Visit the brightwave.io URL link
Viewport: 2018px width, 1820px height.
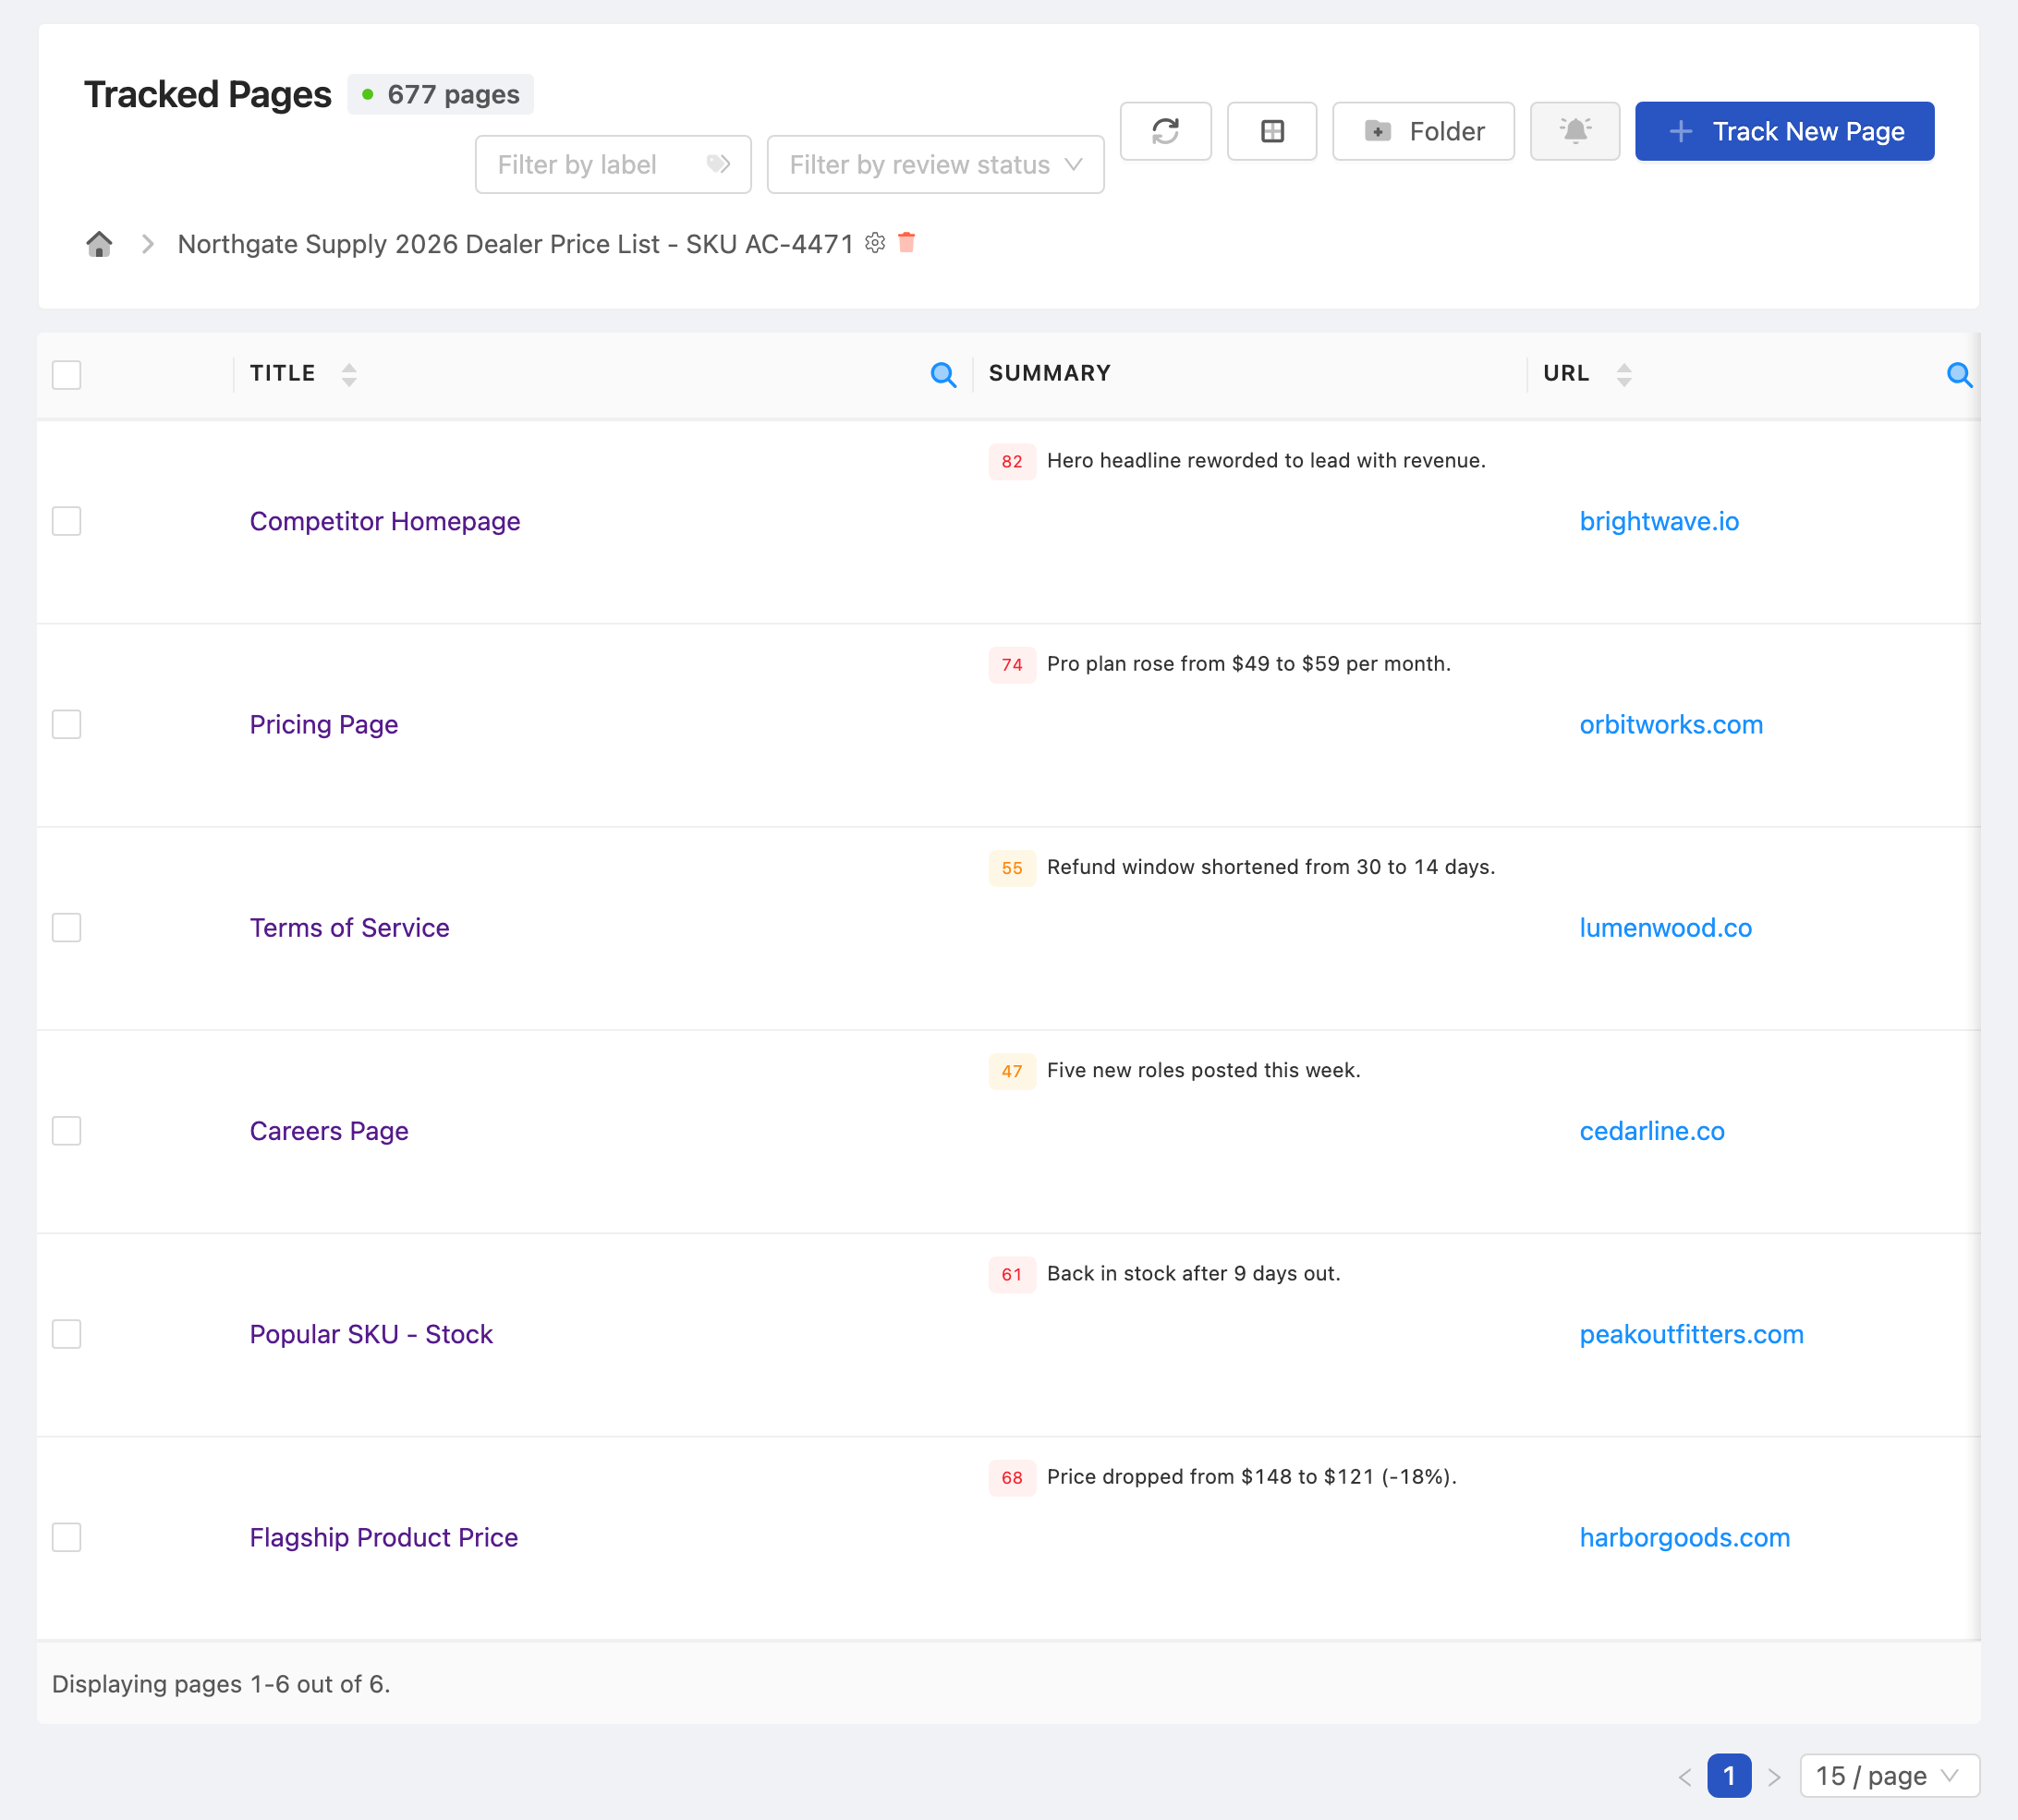pos(1659,521)
